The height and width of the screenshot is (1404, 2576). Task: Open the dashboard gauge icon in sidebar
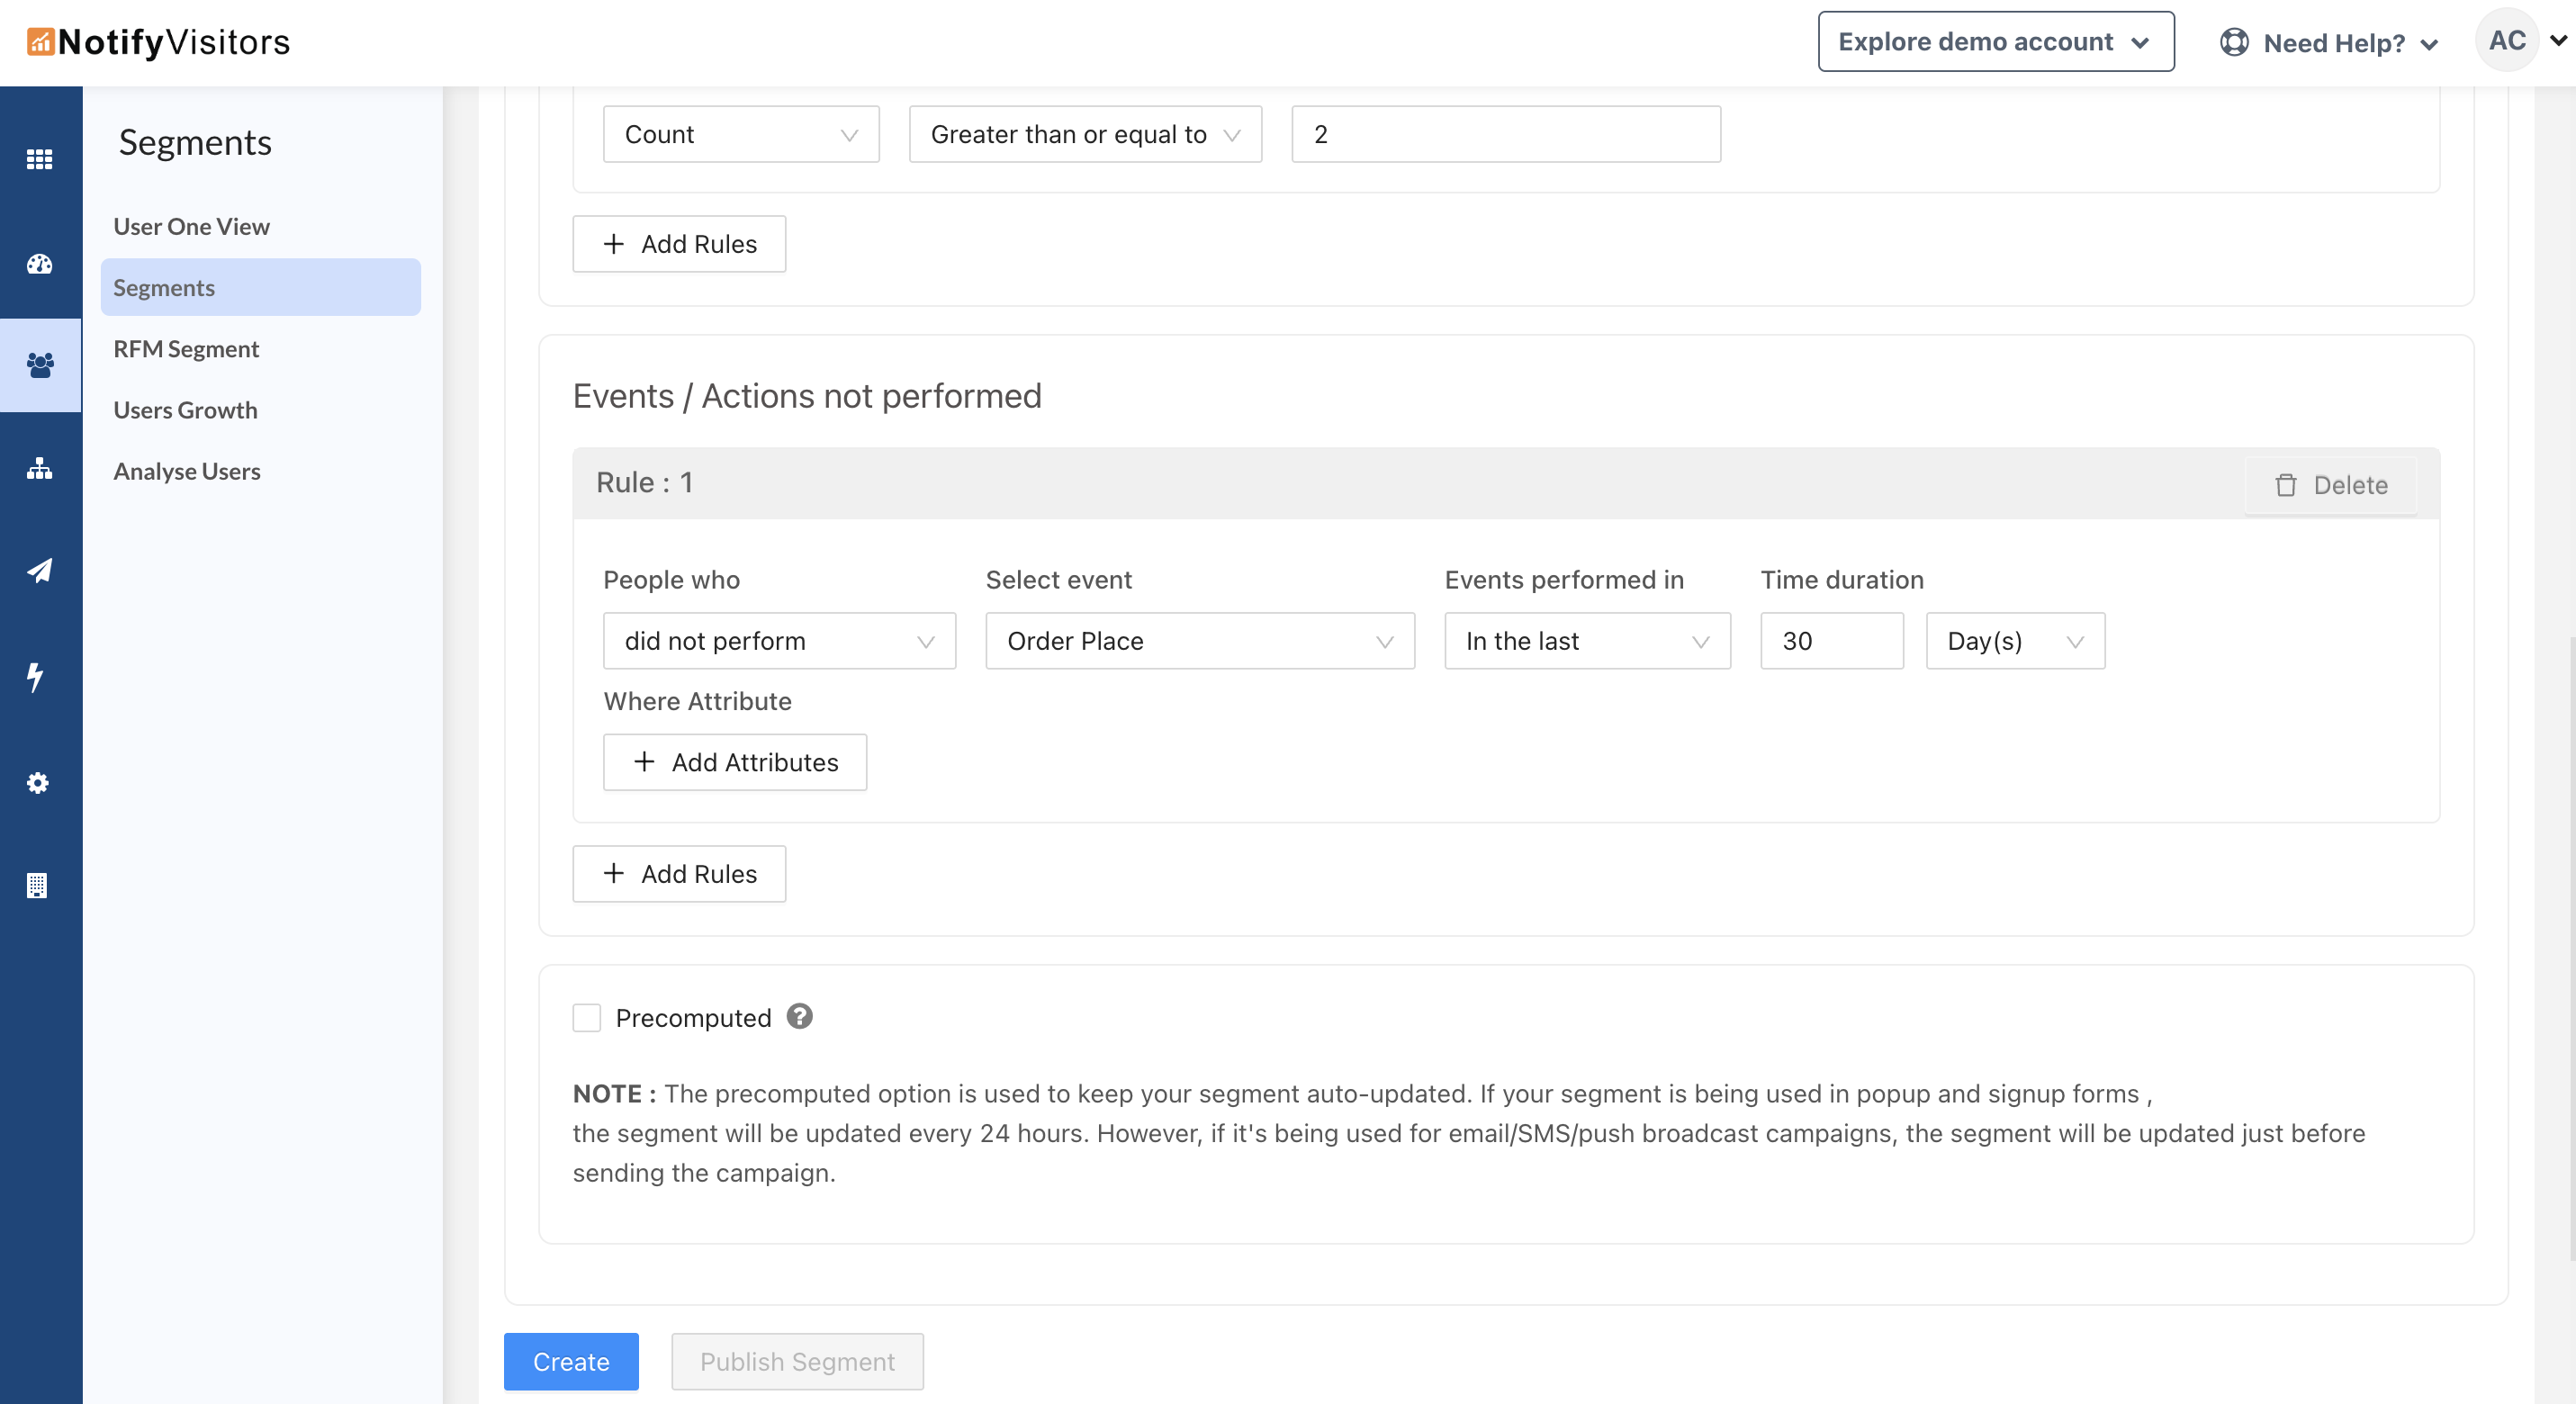pyautogui.click(x=40, y=264)
